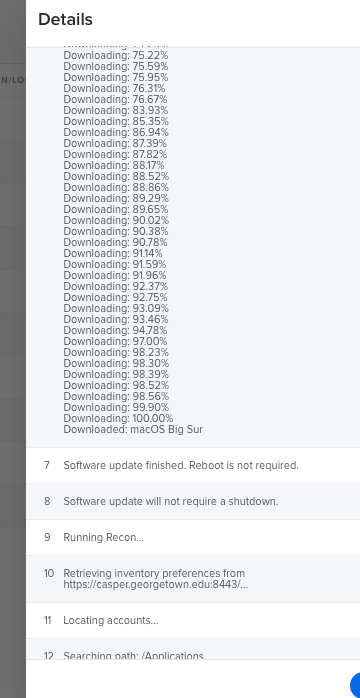Click the row number 10 label
The height and width of the screenshot is (698, 360).
(49, 573)
